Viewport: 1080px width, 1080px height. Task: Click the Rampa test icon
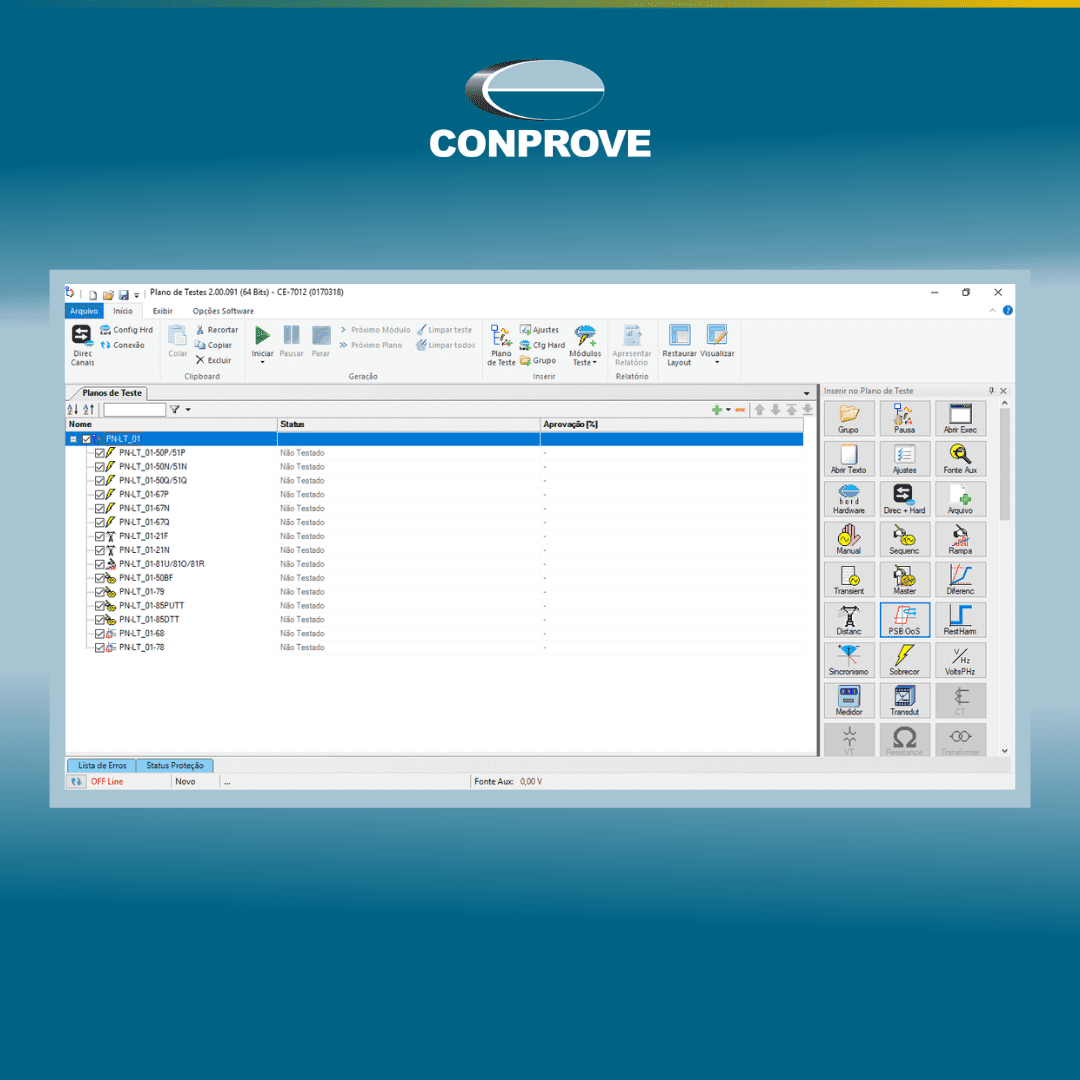[x=960, y=539]
